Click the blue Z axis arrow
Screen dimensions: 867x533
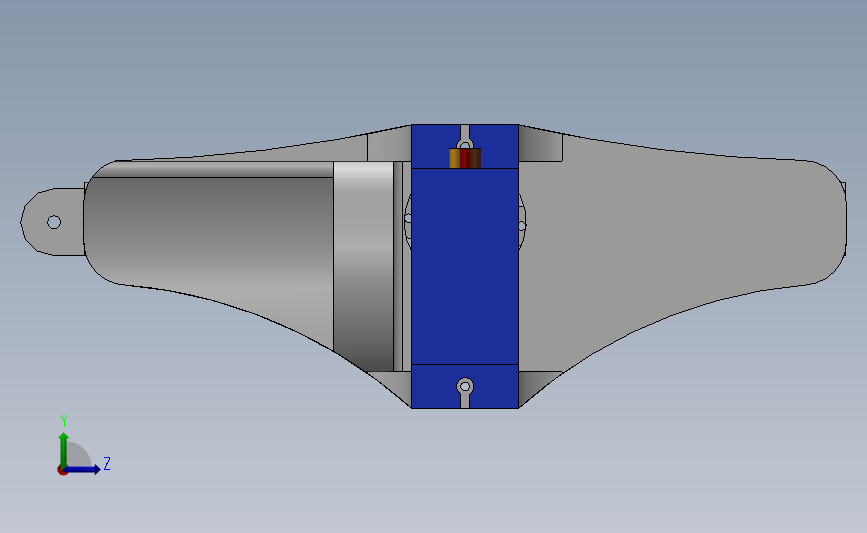pos(83,469)
